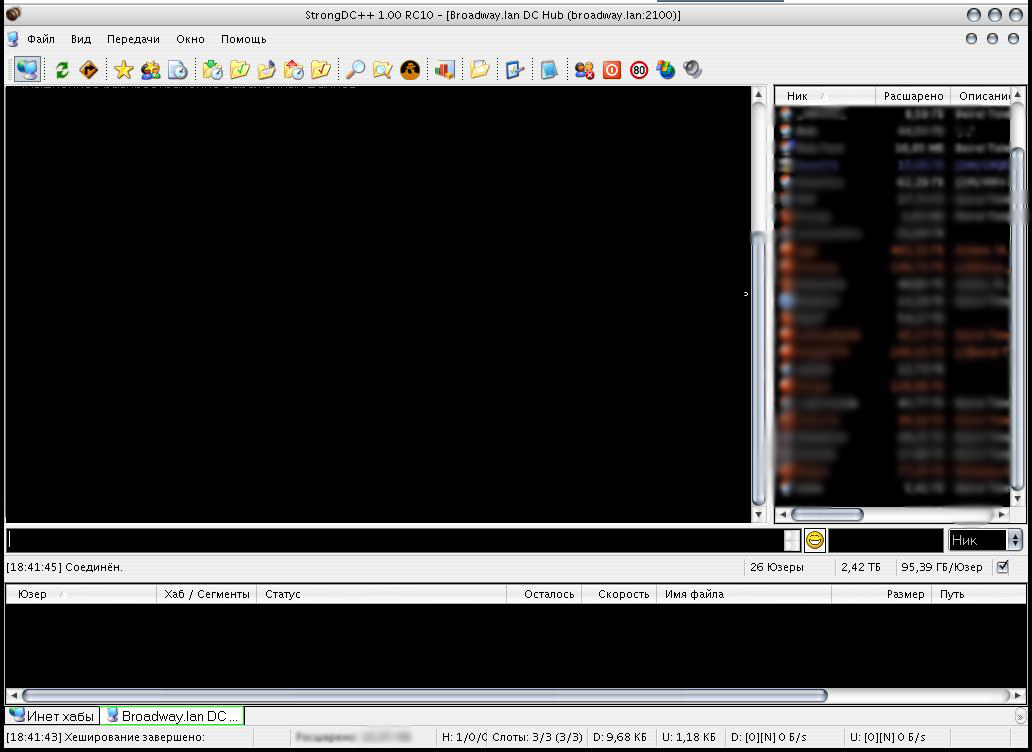
Task: Open Favorite Hubs via the yellow star icon
Action: tap(124, 70)
